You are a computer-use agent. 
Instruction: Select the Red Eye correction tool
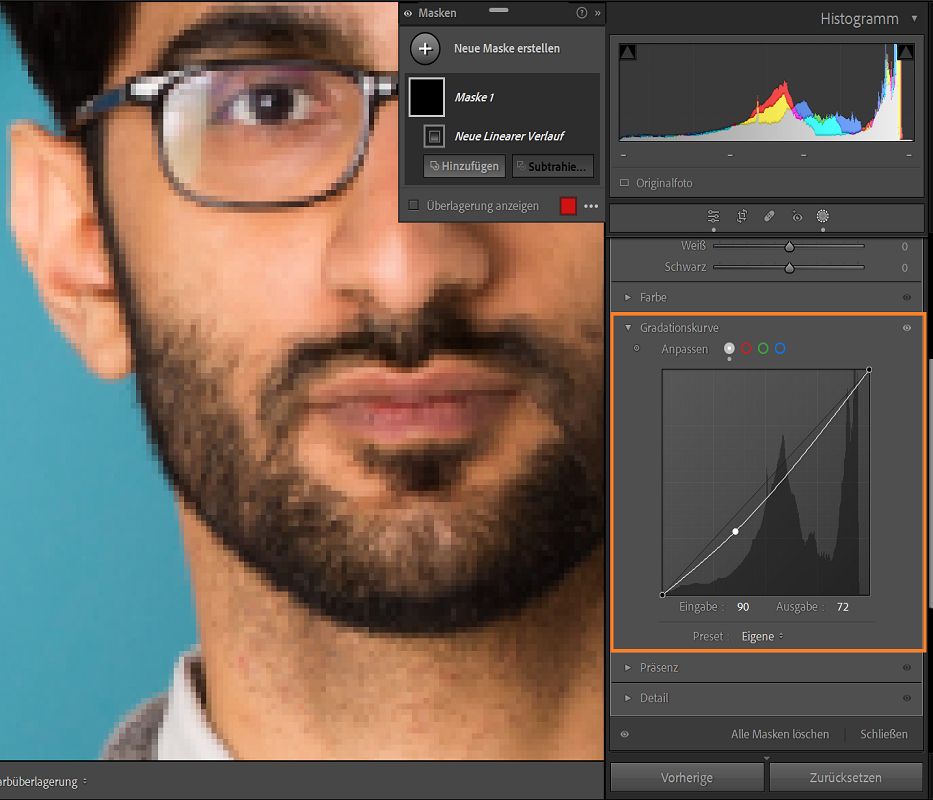pyautogui.click(x=797, y=216)
